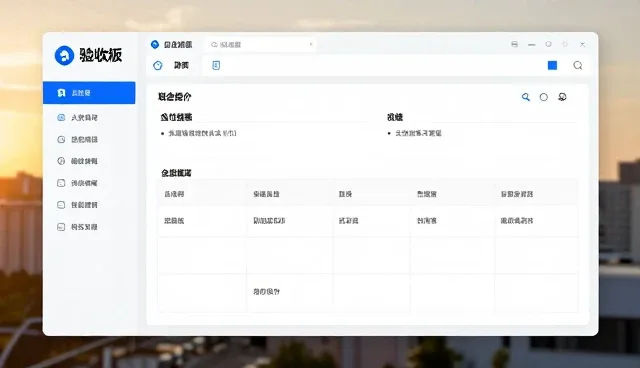Click the title bar search field with the cloud icon
640x368 pixels.
click(x=261, y=44)
